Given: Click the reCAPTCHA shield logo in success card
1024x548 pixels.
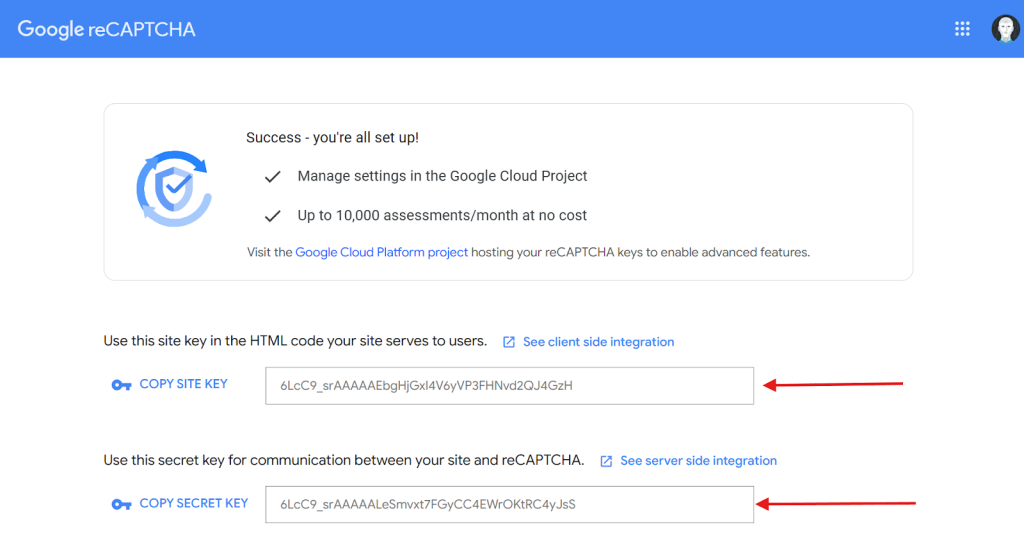Looking at the screenshot, I should click(173, 189).
